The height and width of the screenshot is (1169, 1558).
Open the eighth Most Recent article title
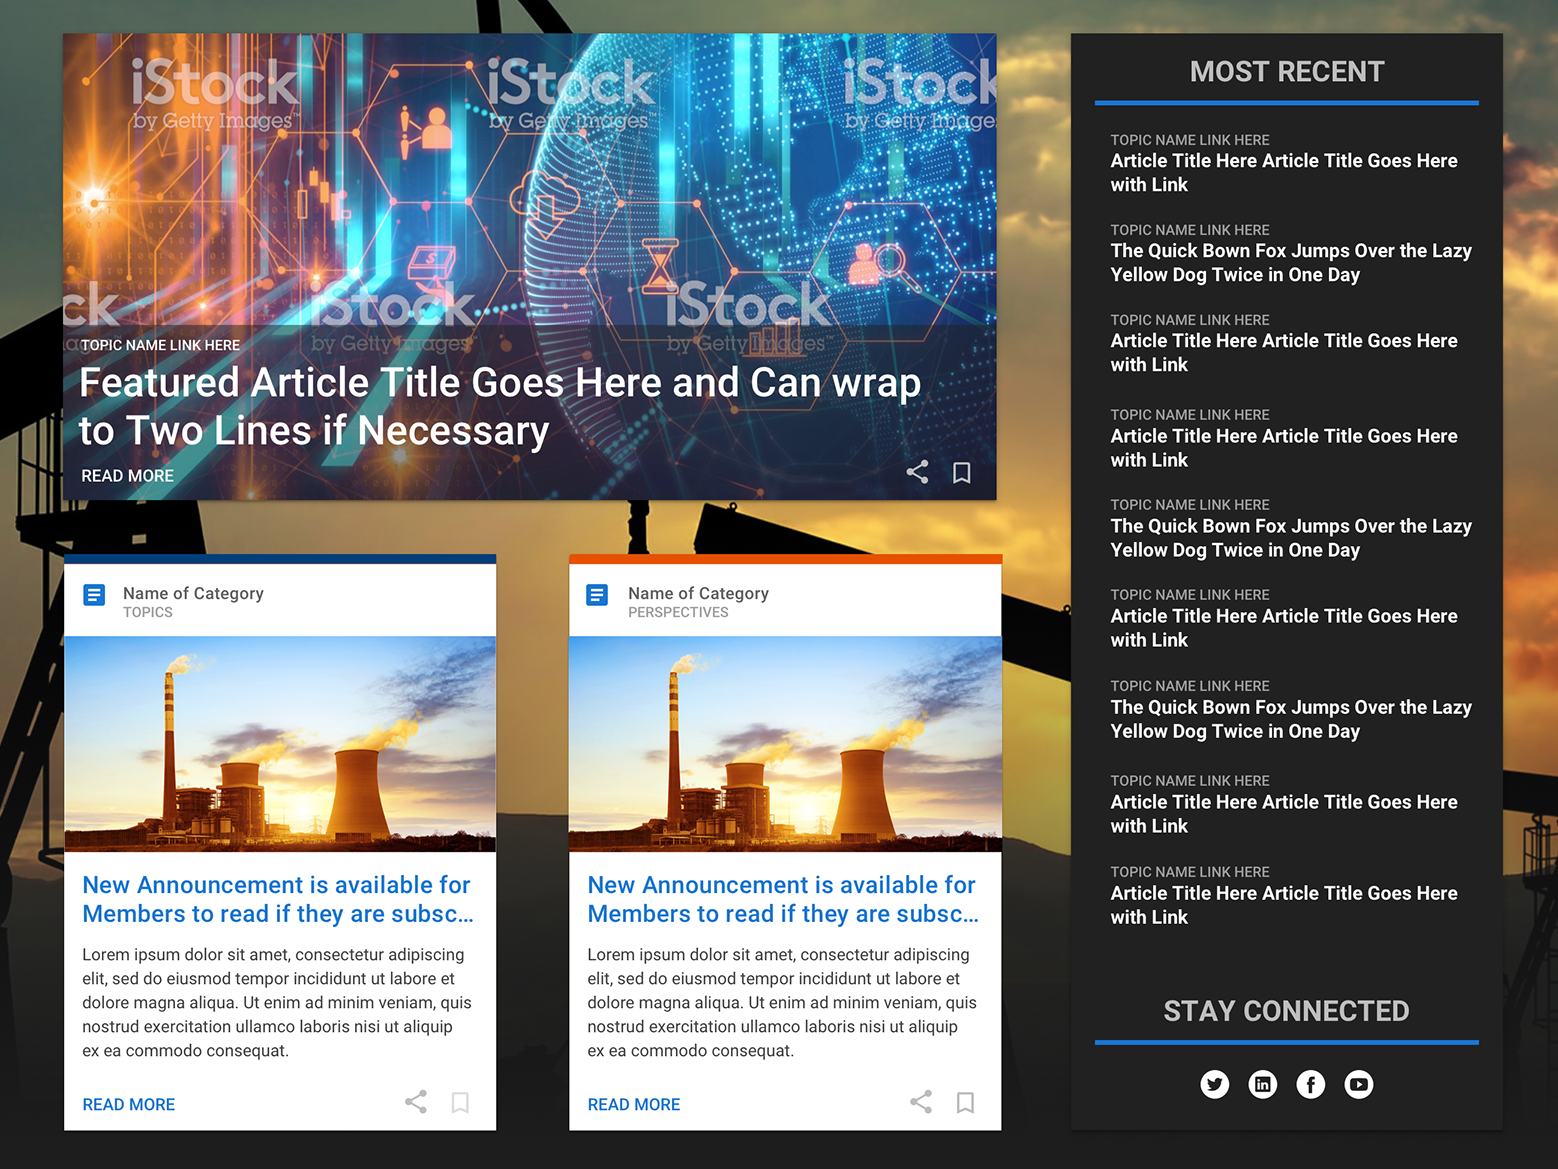pyautogui.click(x=1284, y=814)
